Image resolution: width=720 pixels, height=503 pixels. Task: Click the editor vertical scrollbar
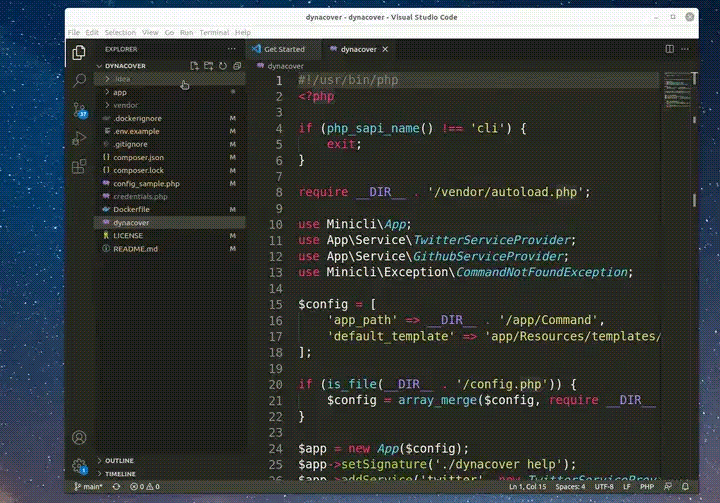tap(694, 276)
